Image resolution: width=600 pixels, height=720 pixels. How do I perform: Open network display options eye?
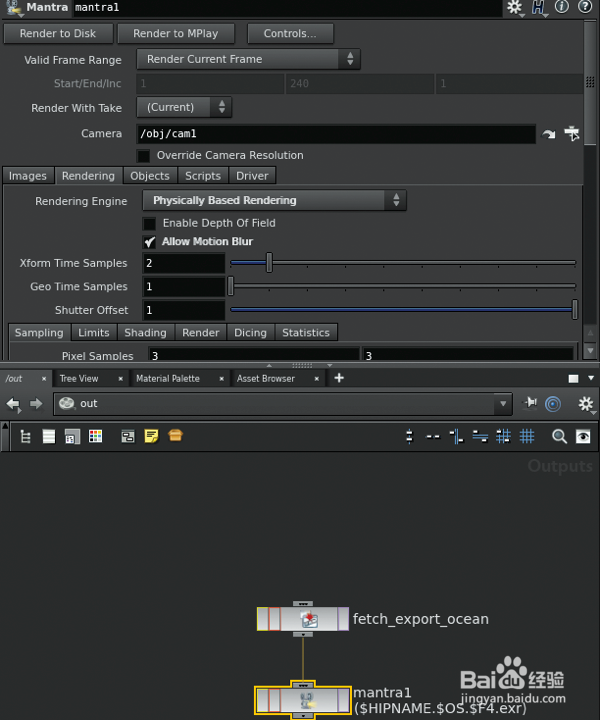click(583, 436)
